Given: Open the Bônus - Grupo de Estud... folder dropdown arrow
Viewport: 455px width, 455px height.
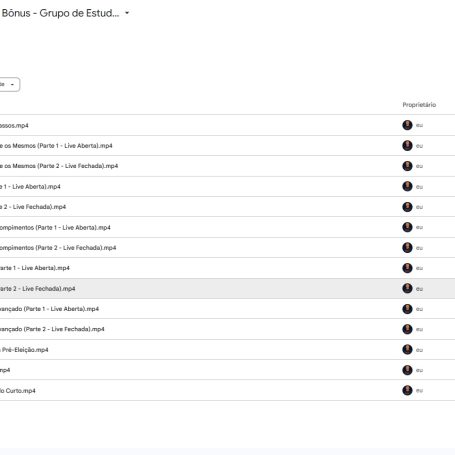Looking at the screenshot, I should coord(127,13).
